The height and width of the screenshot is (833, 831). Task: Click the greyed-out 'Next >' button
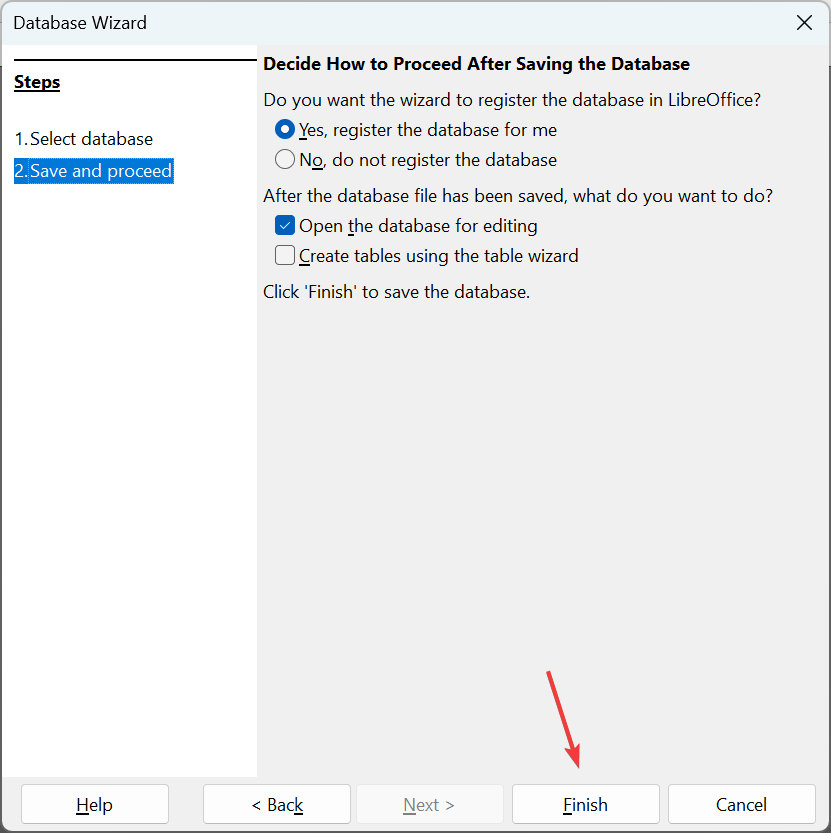point(429,805)
